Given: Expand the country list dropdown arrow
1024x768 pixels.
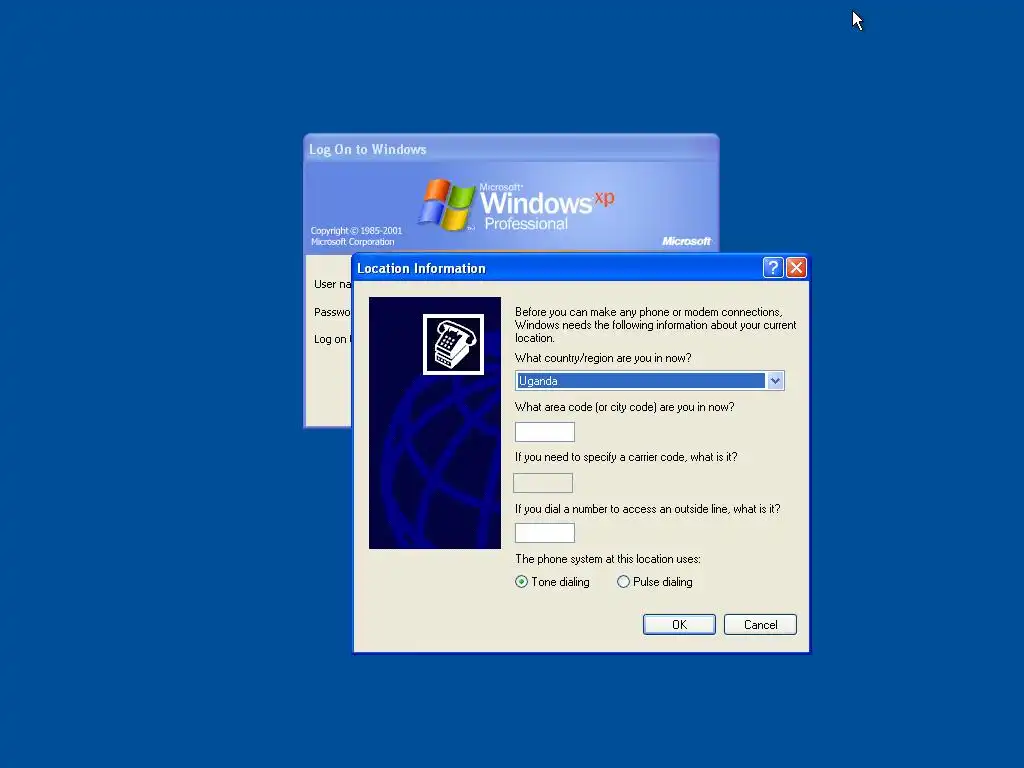Looking at the screenshot, I should (775, 381).
